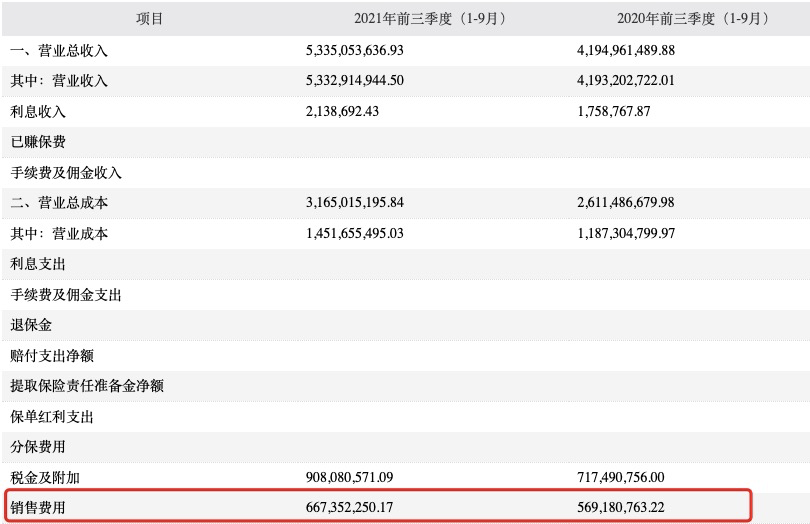The width and height of the screenshot is (810, 524).
Task: Click the 项目 column header
Action: pyautogui.click(x=149, y=19)
